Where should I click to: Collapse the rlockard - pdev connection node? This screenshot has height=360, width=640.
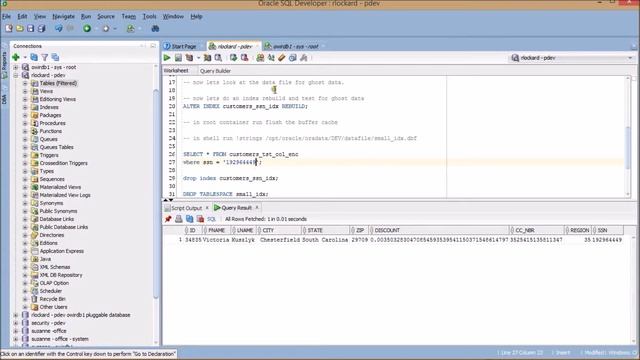[x=16, y=75]
